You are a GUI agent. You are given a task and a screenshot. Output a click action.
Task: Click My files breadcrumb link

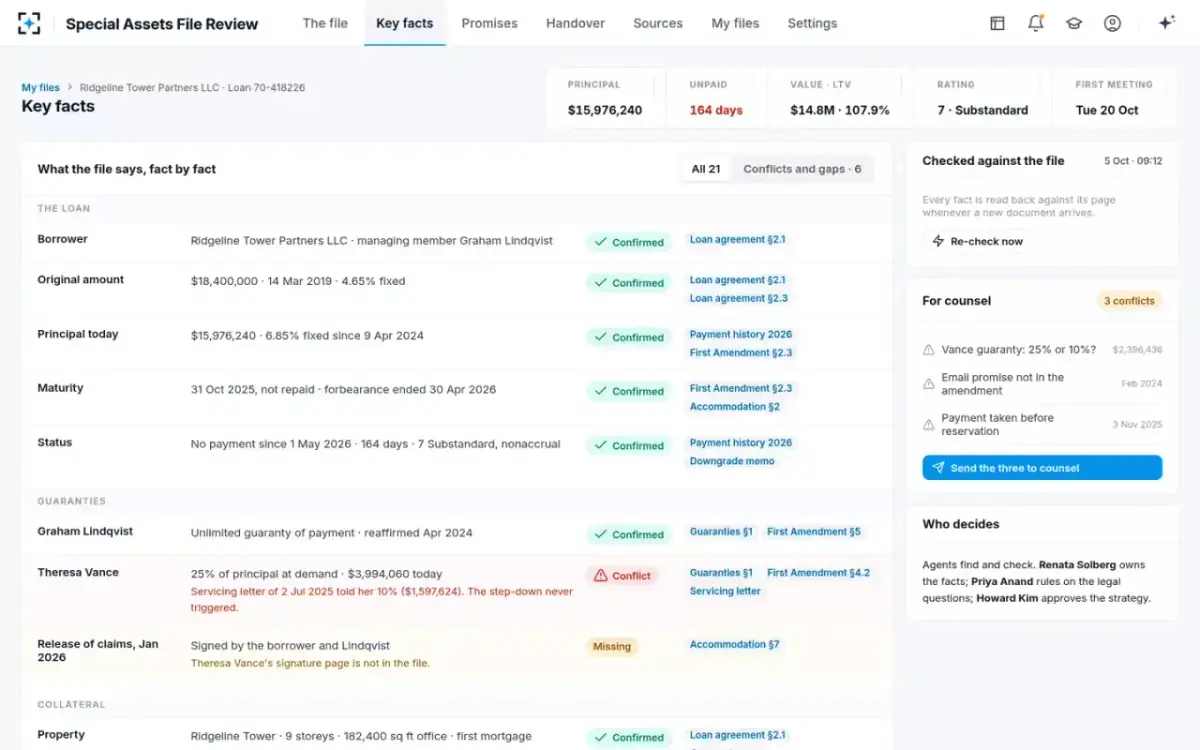coord(40,88)
